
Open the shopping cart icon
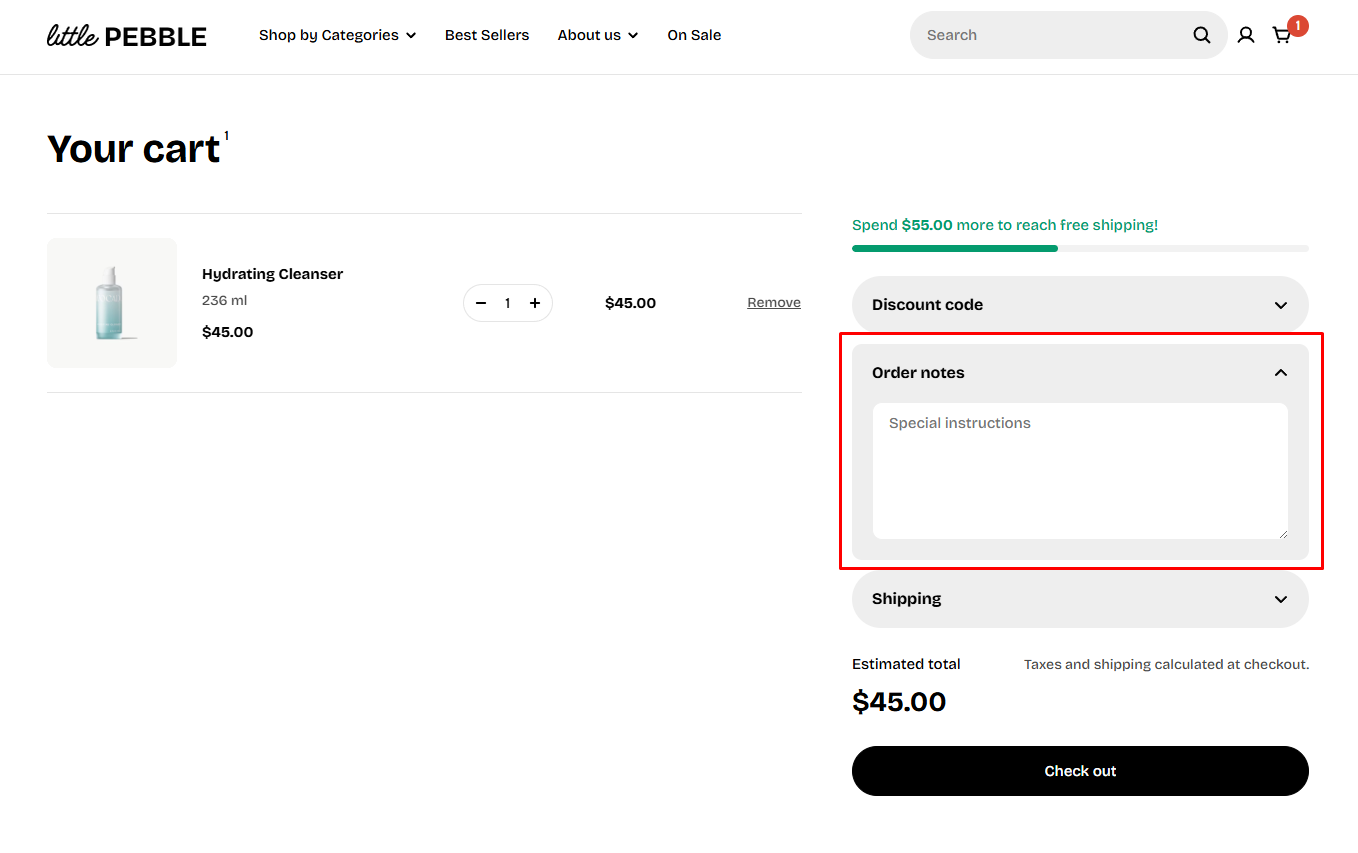1281,35
